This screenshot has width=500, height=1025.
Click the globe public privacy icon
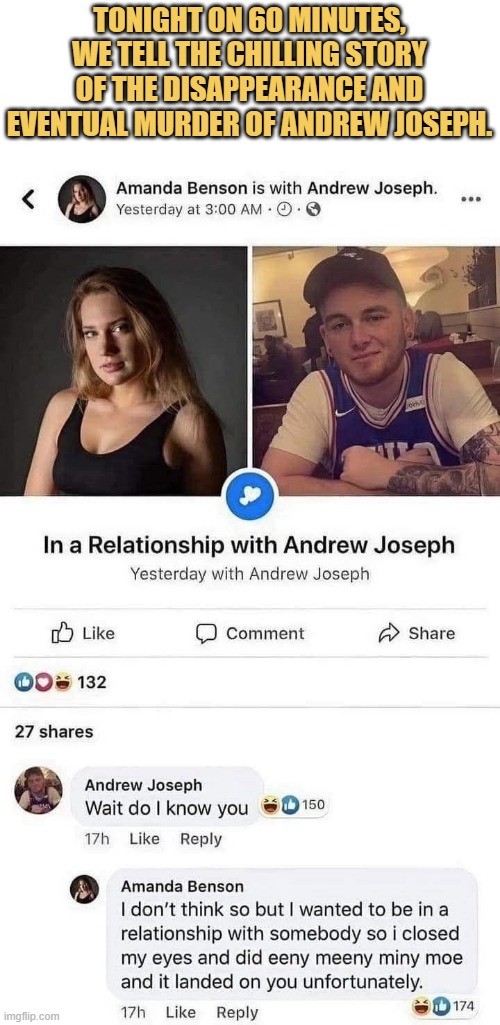coord(314,210)
